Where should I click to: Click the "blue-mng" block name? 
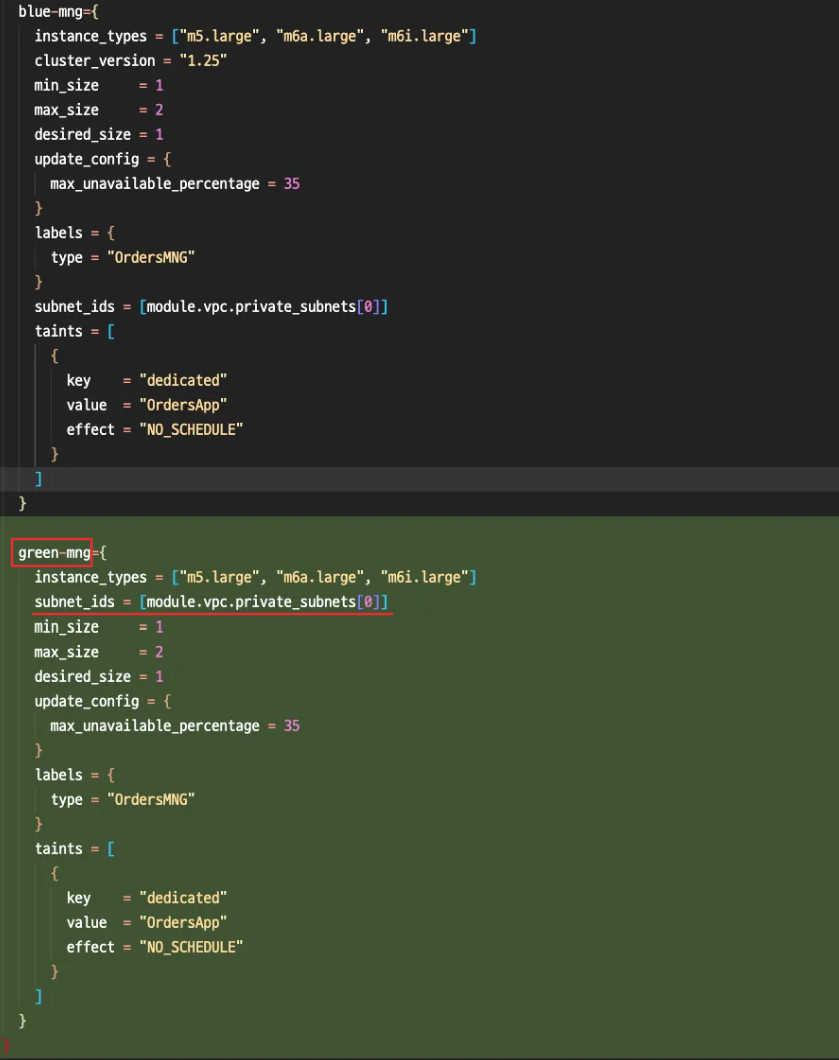(51, 11)
